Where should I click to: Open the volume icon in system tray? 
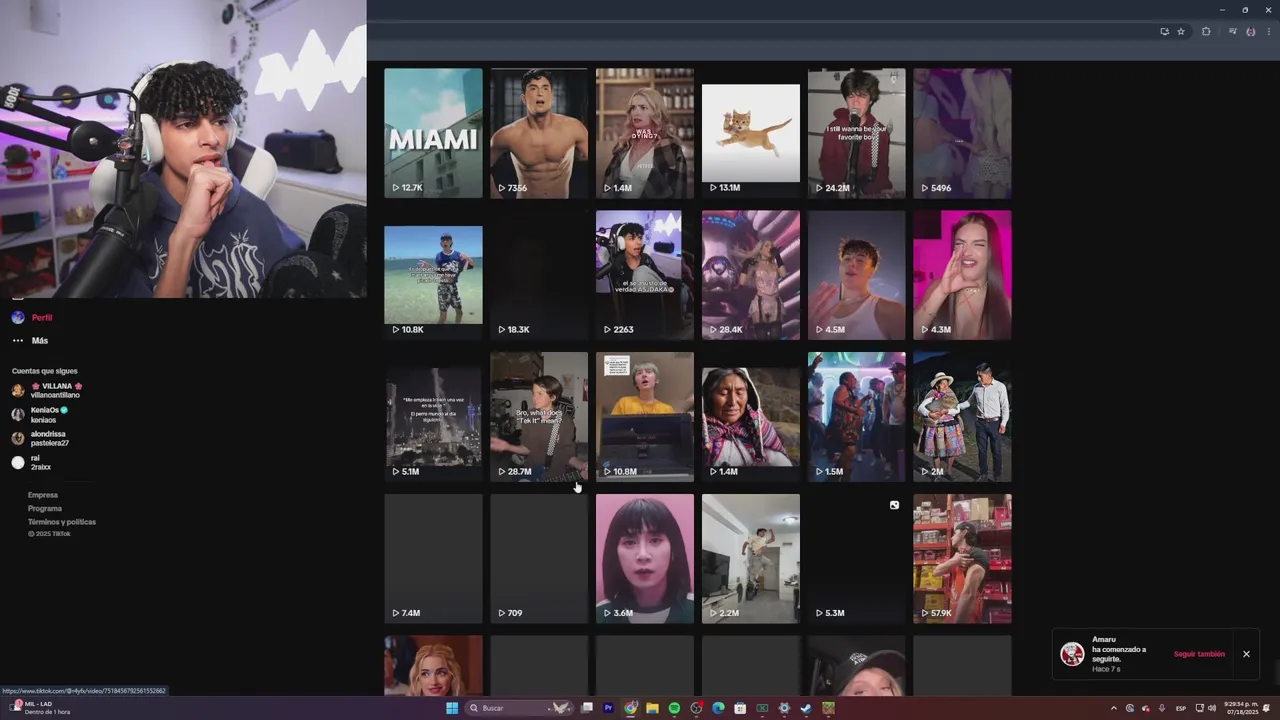[1212, 708]
